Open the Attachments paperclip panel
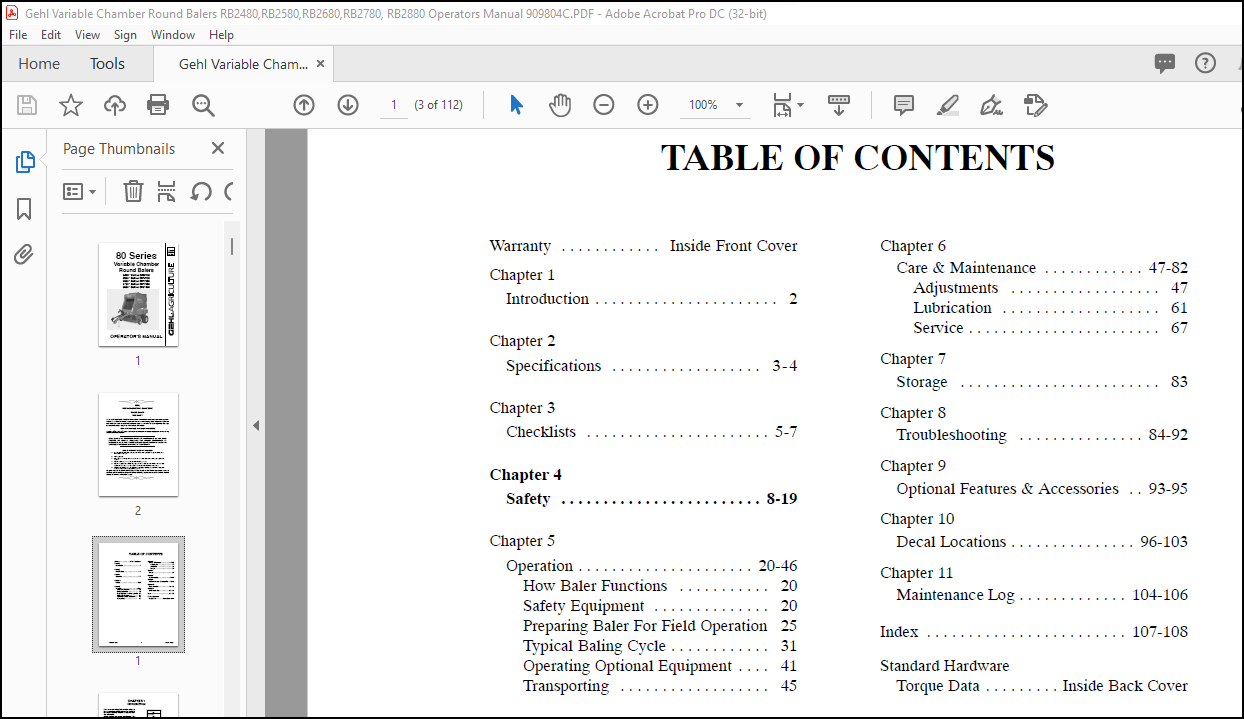The height and width of the screenshot is (719, 1244). (x=24, y=255)
